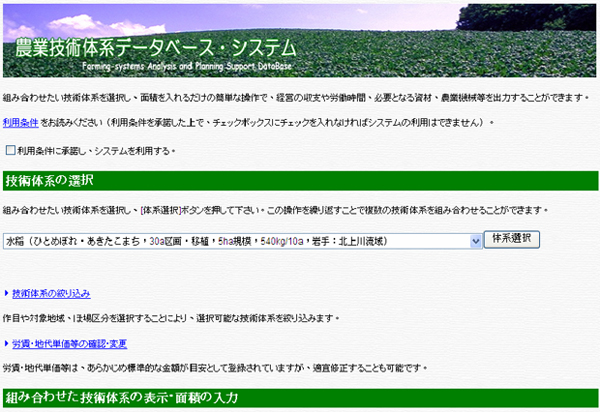Open the 技術体系 dropdown arrow
Viewport: 600px width, 412px height.
475,241
